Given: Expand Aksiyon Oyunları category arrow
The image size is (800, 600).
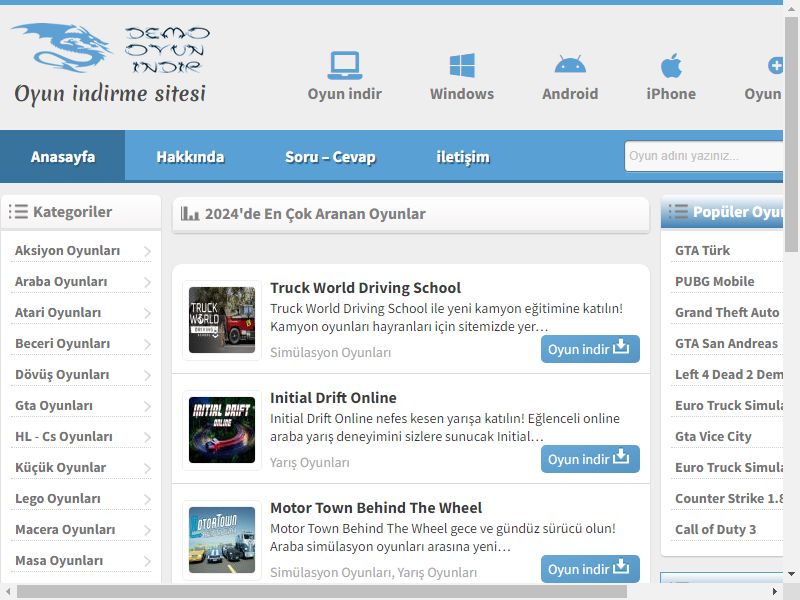Looking at the screenshot, I should coord(147,251).
